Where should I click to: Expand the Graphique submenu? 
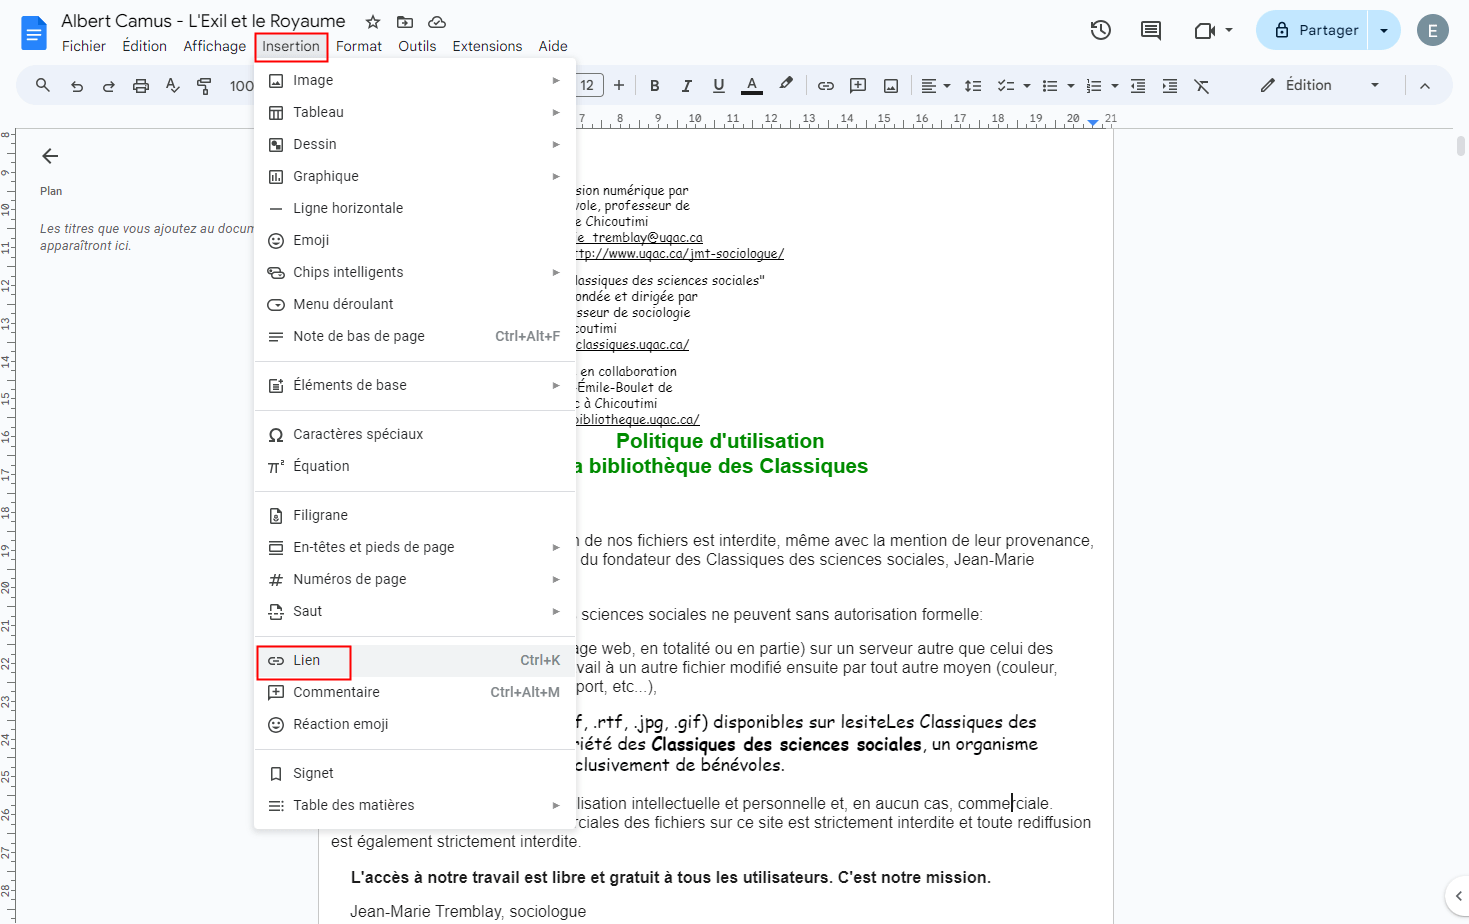pyautogui.click(x=415, y=176)
